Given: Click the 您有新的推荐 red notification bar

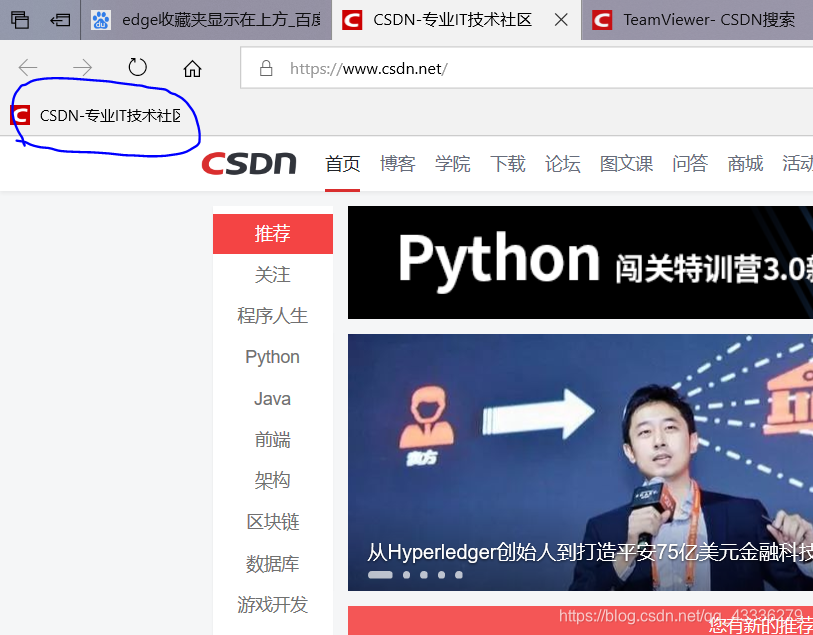Looking at the screenshot, I should pos(580,620).
